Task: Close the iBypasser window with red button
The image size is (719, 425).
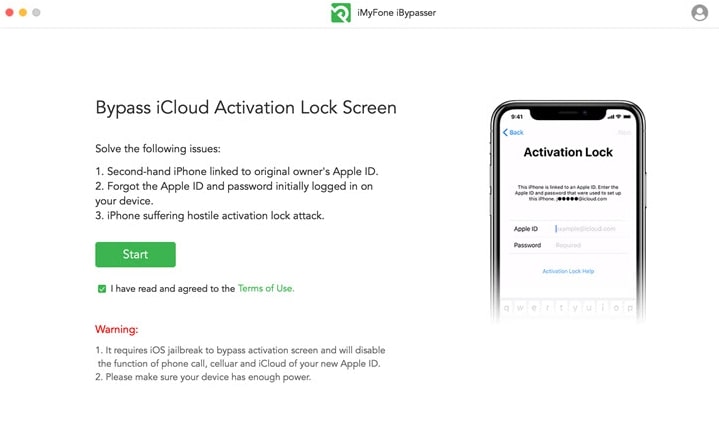Action: point(9,12)
